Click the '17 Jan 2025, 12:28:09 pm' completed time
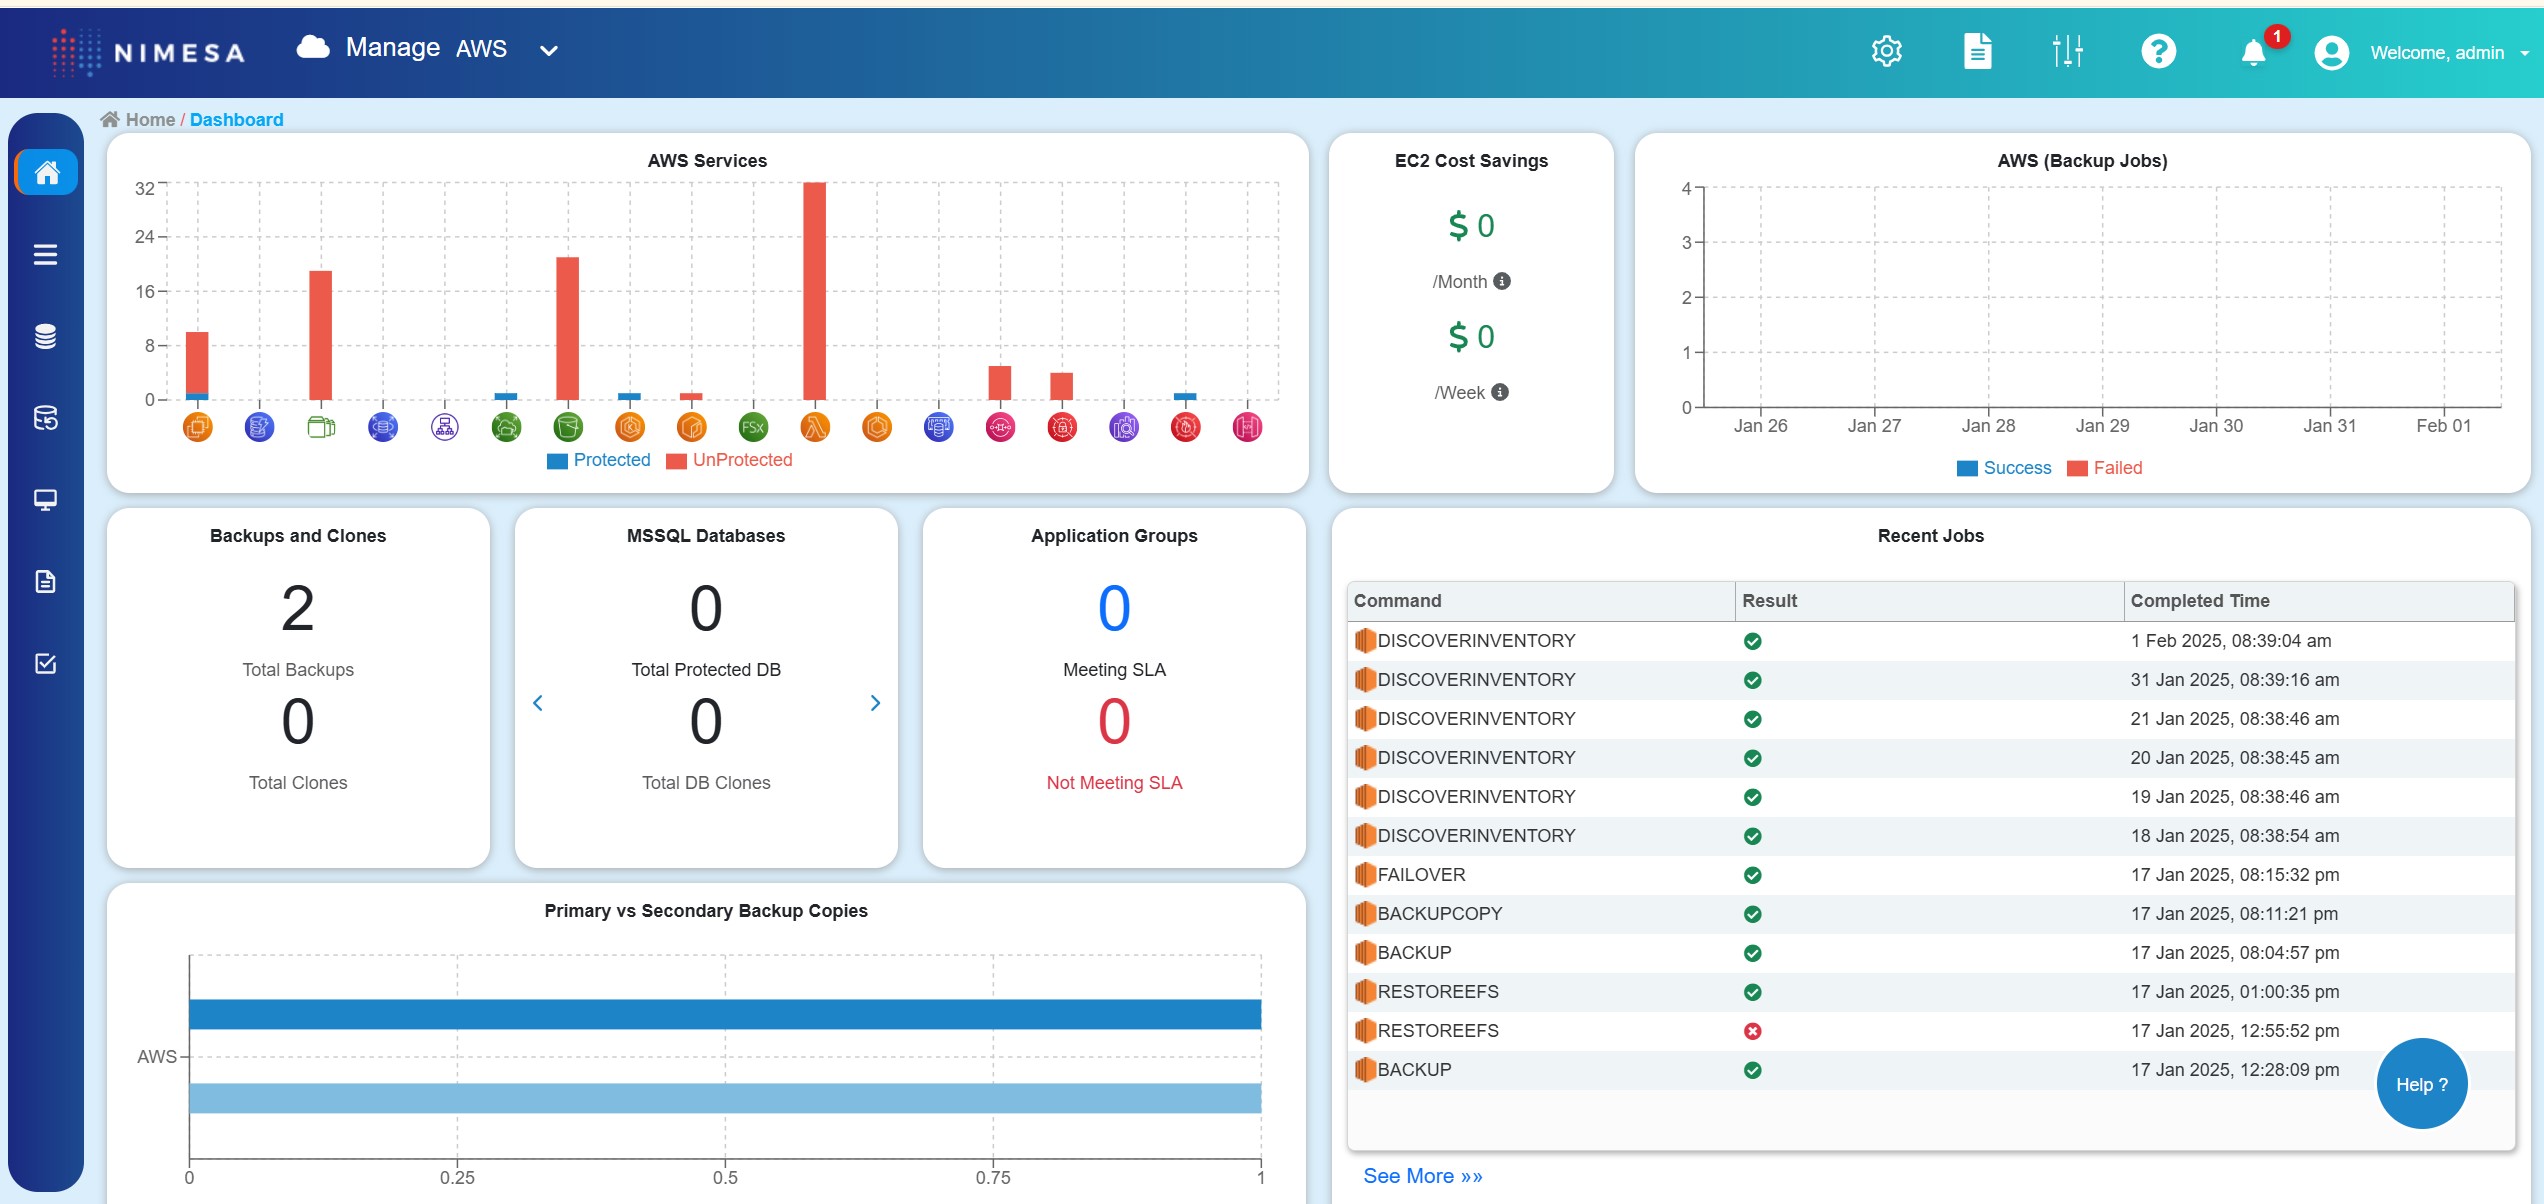The width and height of the screenshot is (2544, 1204). pyautogui.click(x=2234, y=1070)
